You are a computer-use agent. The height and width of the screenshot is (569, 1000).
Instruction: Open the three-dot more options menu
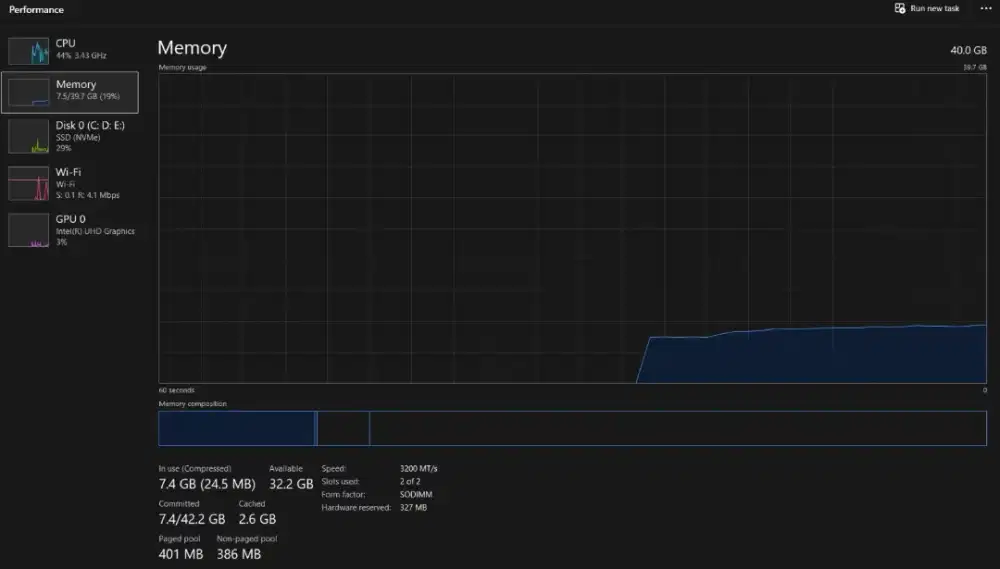[x=985, y=9]
